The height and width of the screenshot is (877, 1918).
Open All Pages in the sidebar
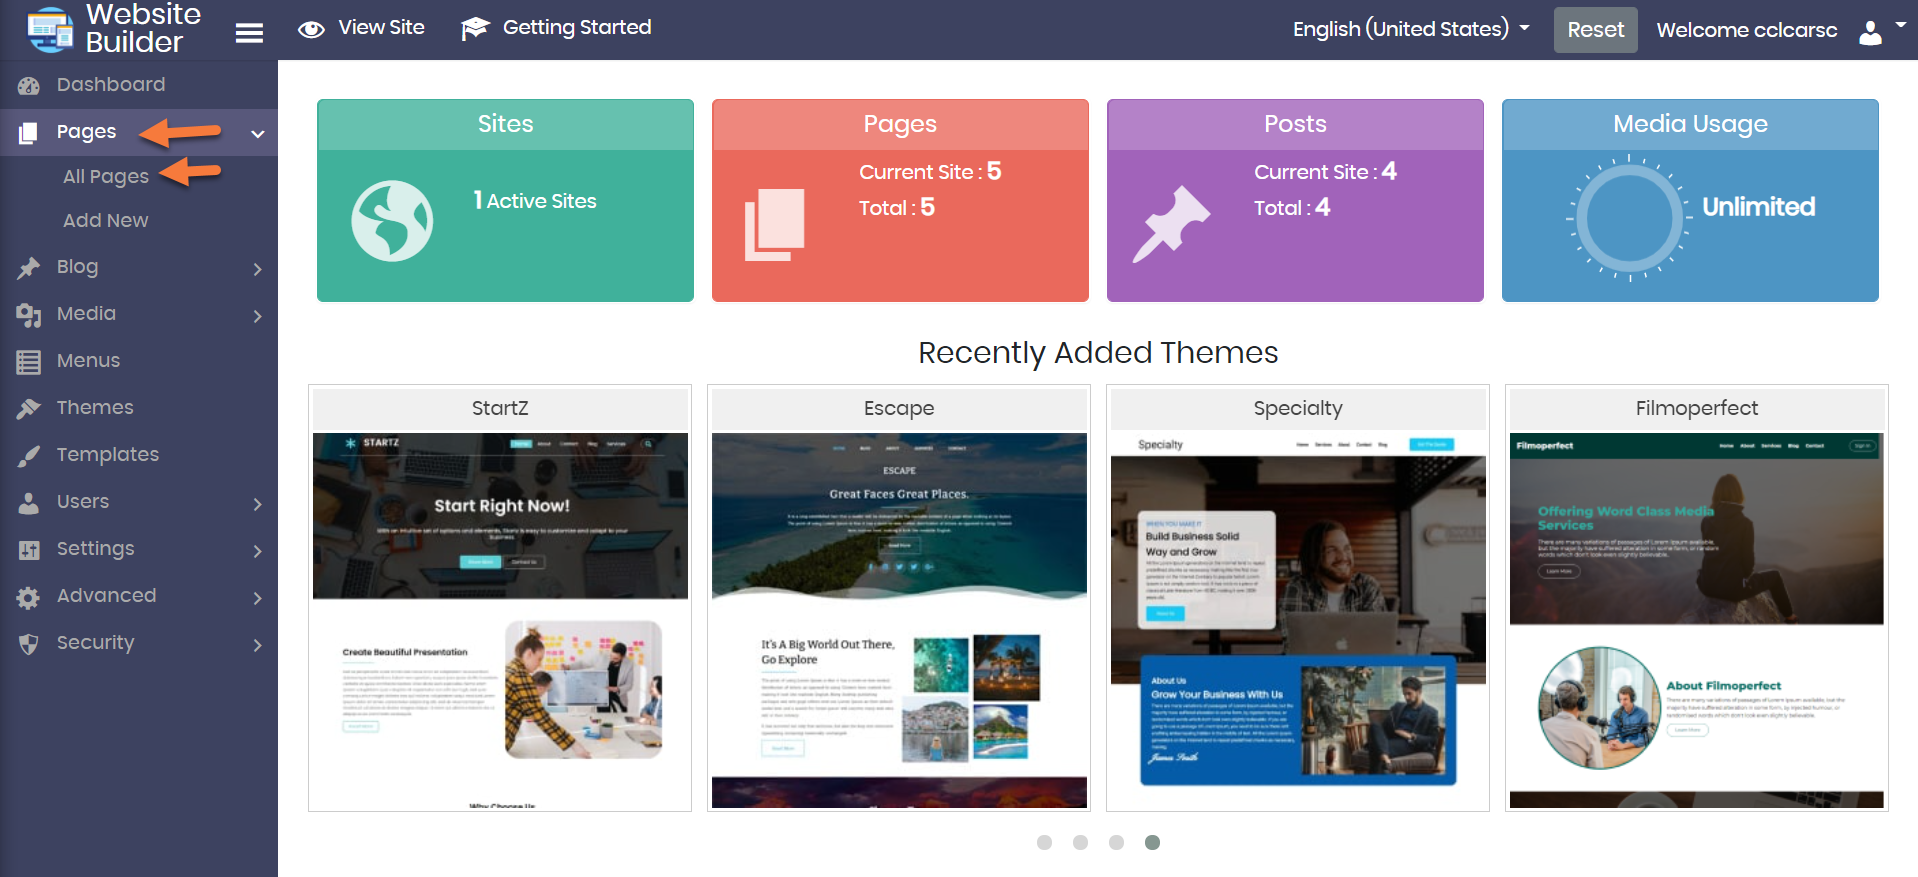(106, 177)
